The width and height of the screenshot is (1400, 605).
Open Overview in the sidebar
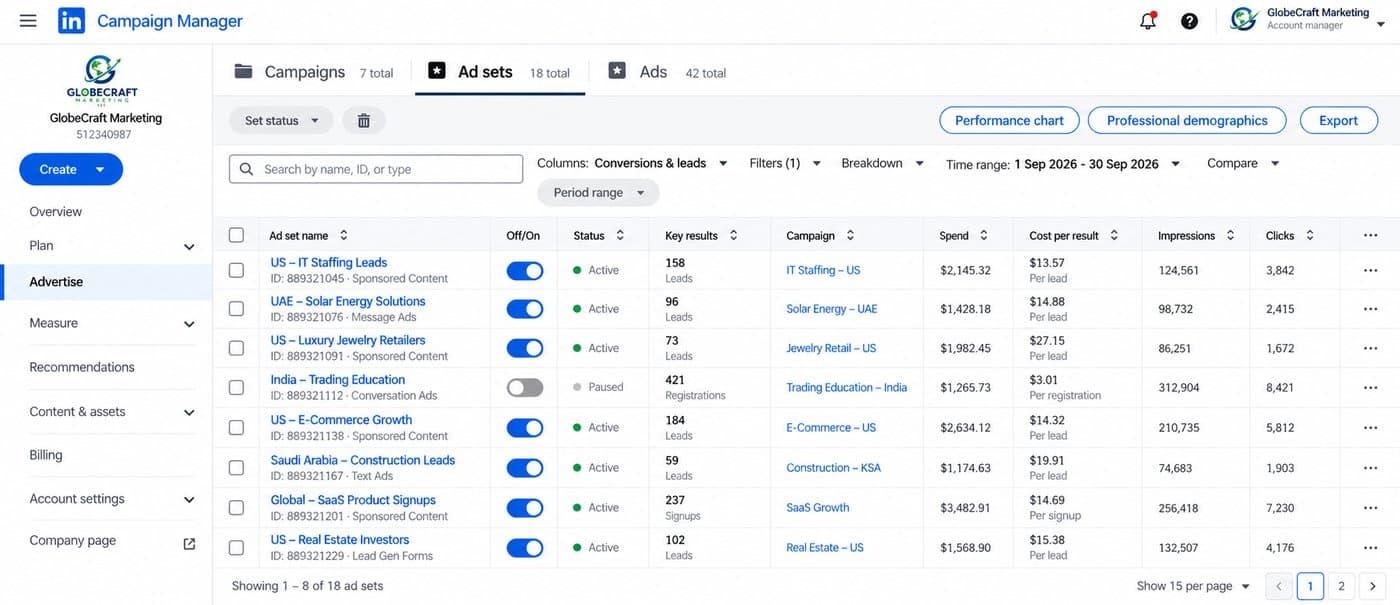(x=56, y=211)
